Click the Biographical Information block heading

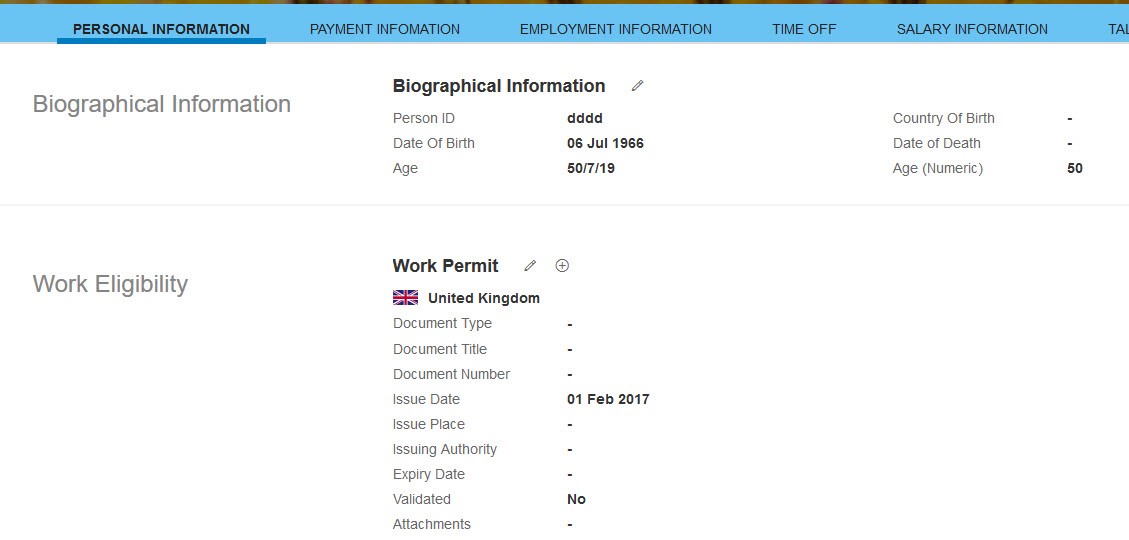pos(499,86)
